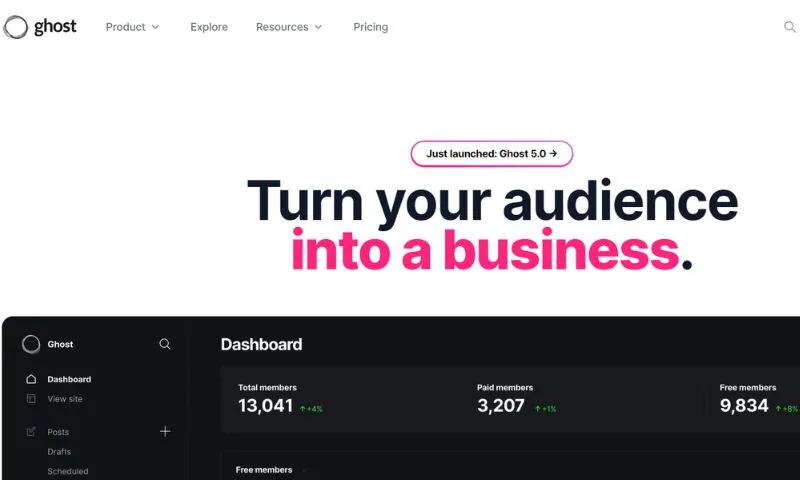
Task: Click the Ghost avatar circle in dashboard sidebar
Action: (x=31, y=344)
